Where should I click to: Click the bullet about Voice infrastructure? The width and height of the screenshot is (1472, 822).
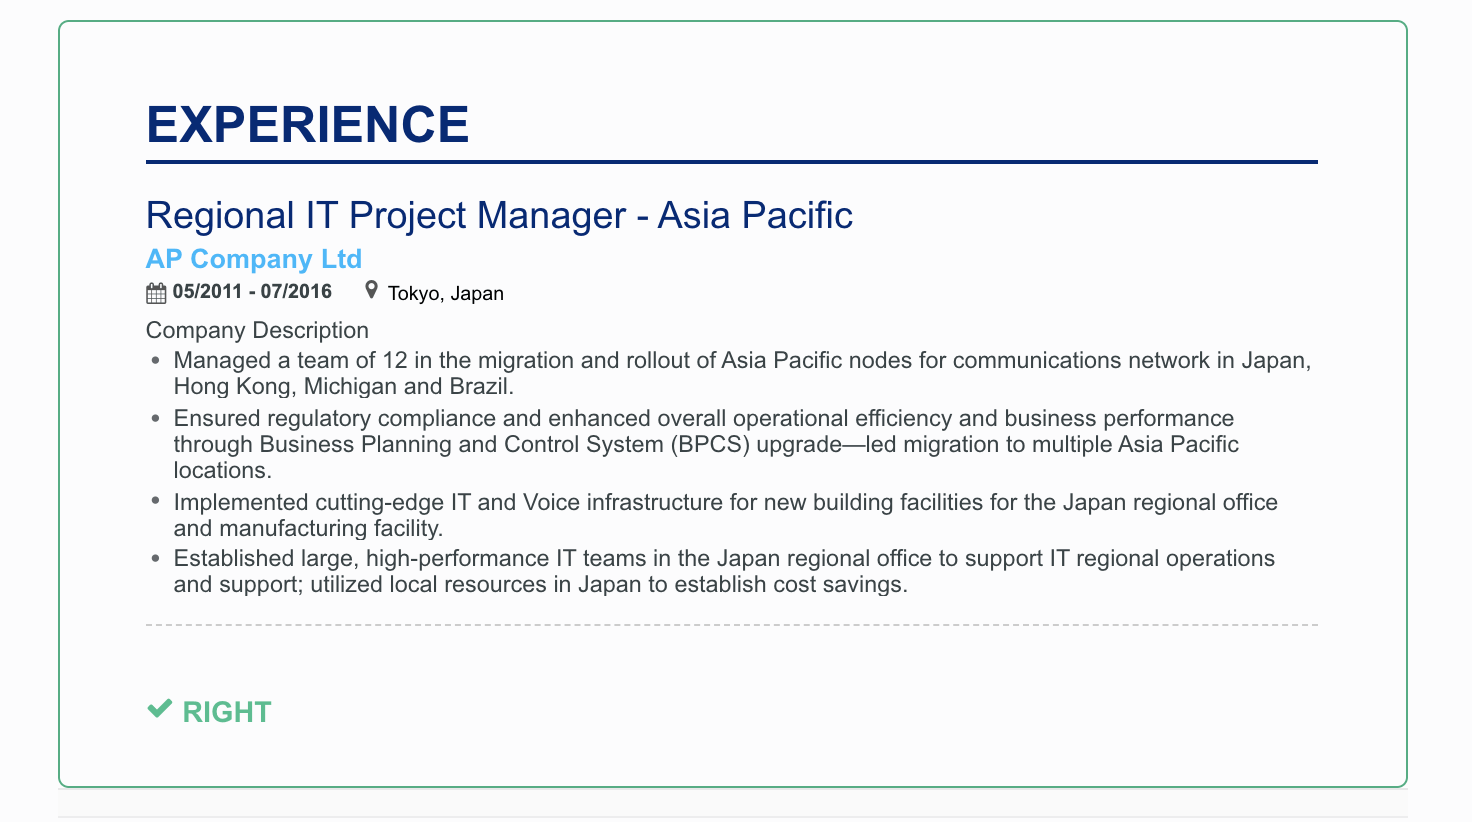pyautogui.click(x=726, y=515)
